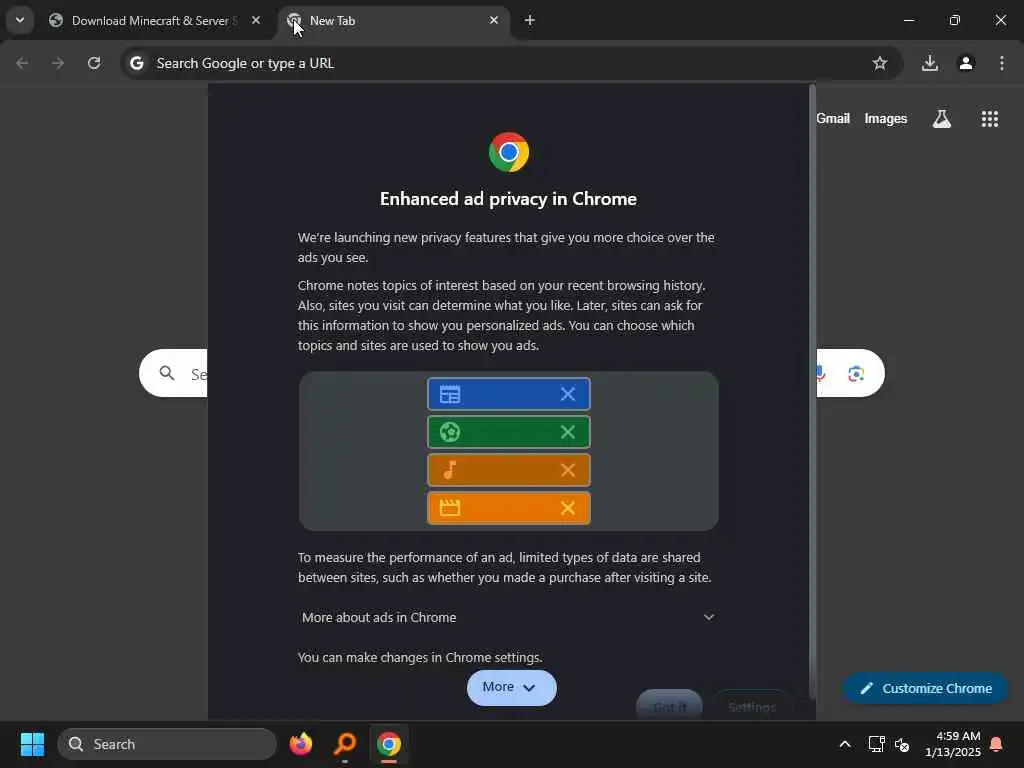Click the magnifier icon in Google search box
The width and height of the screenshot is (1024, 768).
point(167,373)
